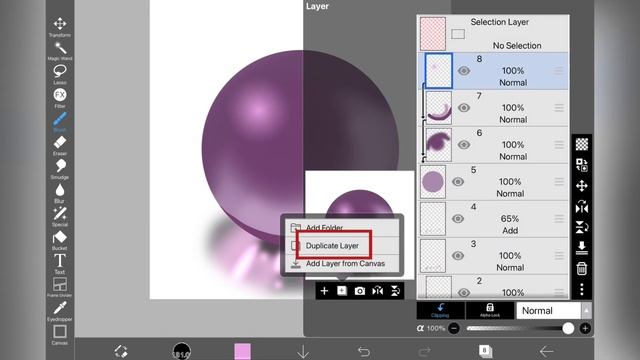The width and height of the screenshot is (640, 360).
Task: Click the layer 4 reorder handle
Action: click(x=559, y=218)
